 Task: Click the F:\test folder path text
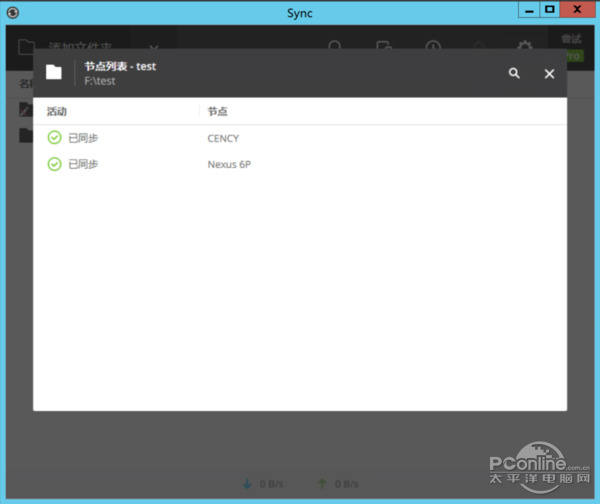99,81
